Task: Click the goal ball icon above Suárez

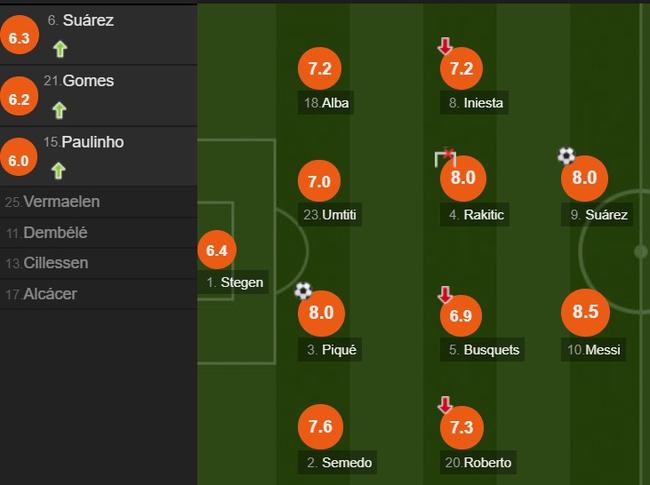Action: pos(566,156)
